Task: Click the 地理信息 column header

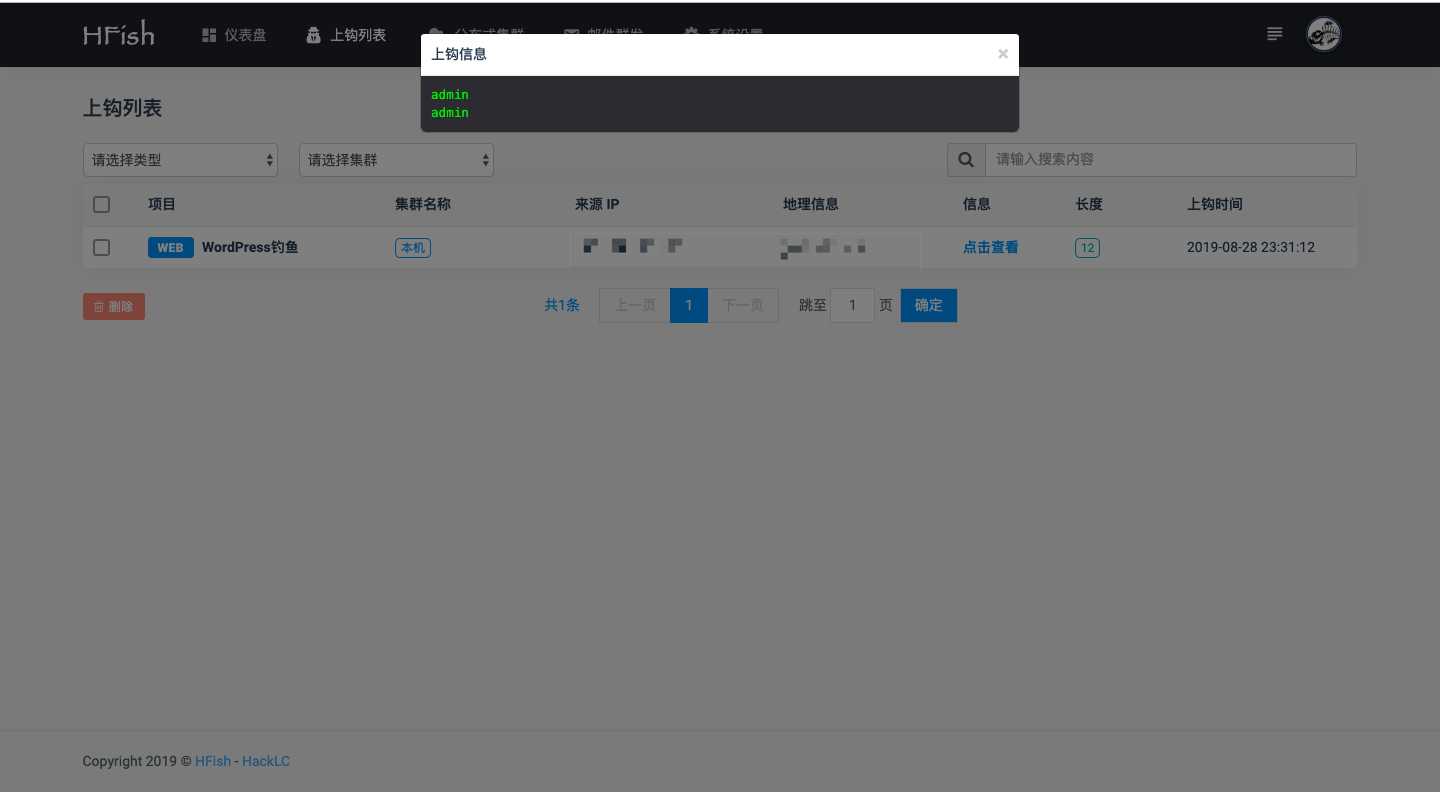Action: (811, 204)
